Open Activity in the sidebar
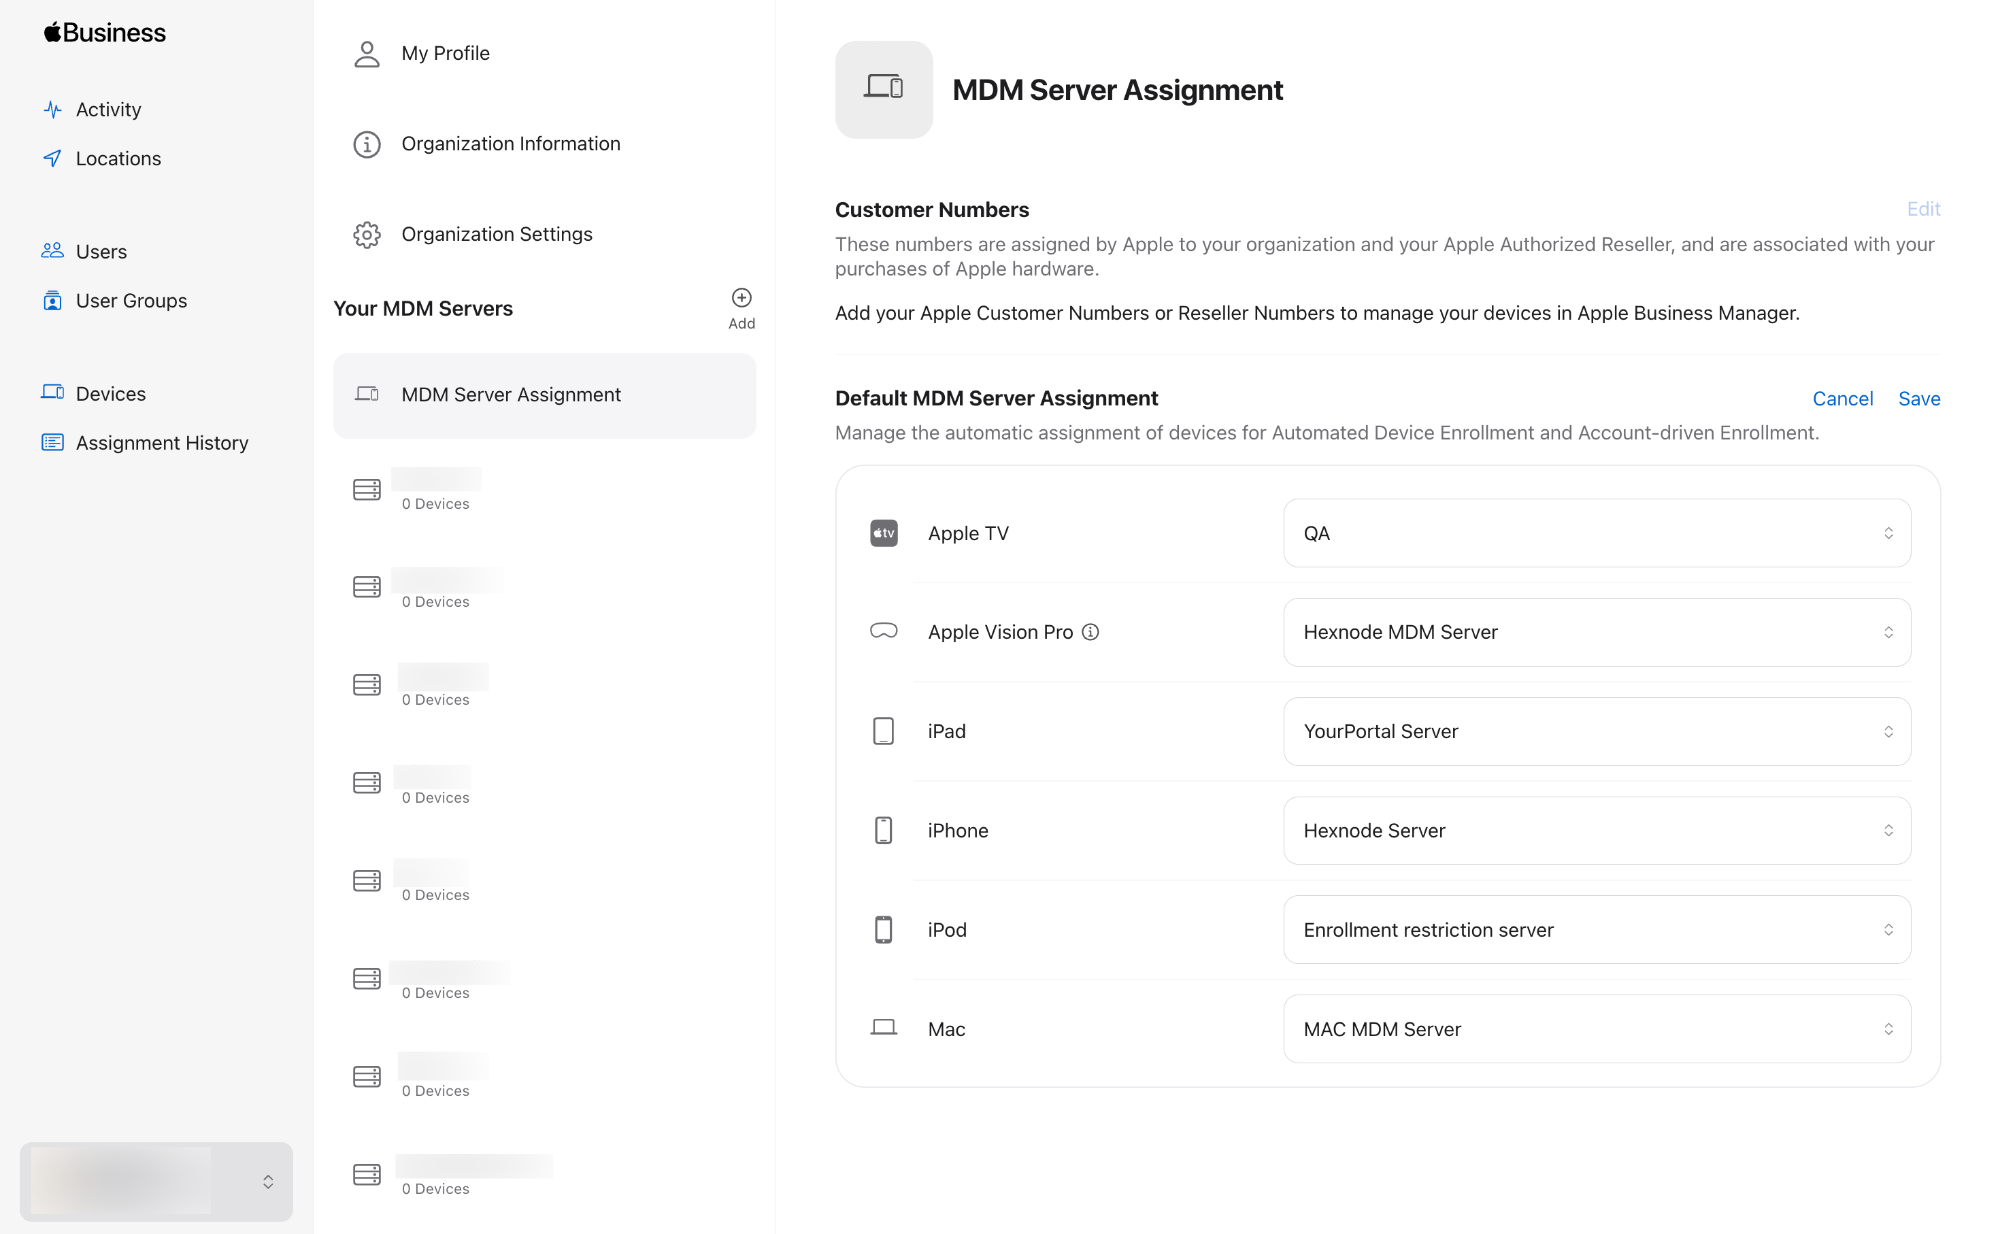 (x=108, y=109)
